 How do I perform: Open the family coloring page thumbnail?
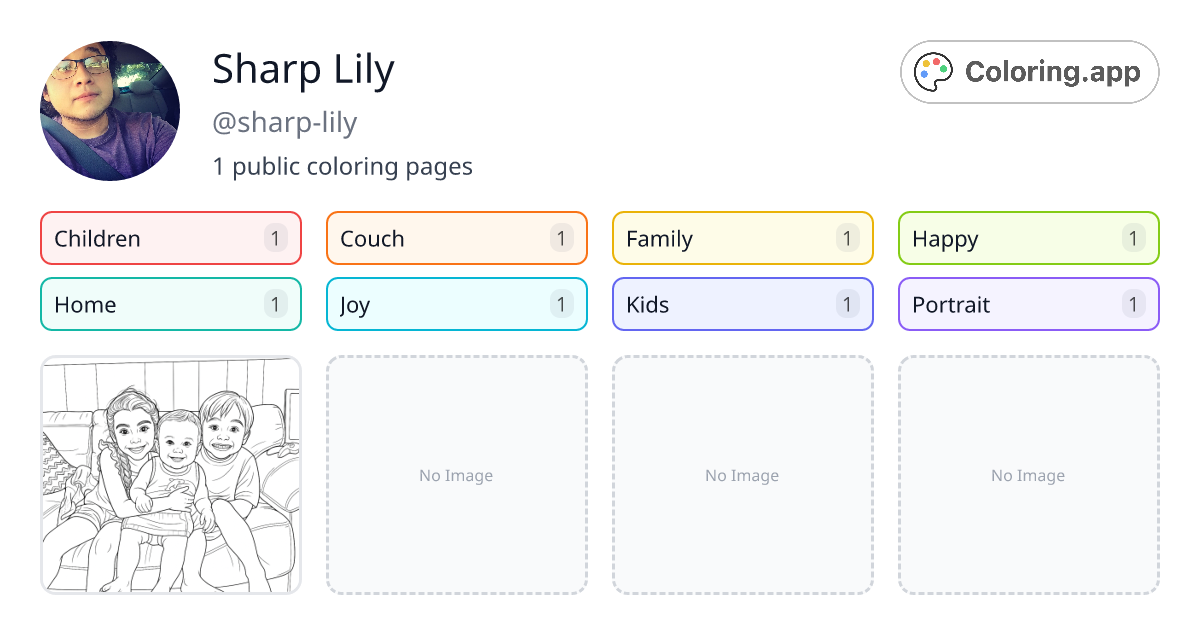click(x=170, y=475)
